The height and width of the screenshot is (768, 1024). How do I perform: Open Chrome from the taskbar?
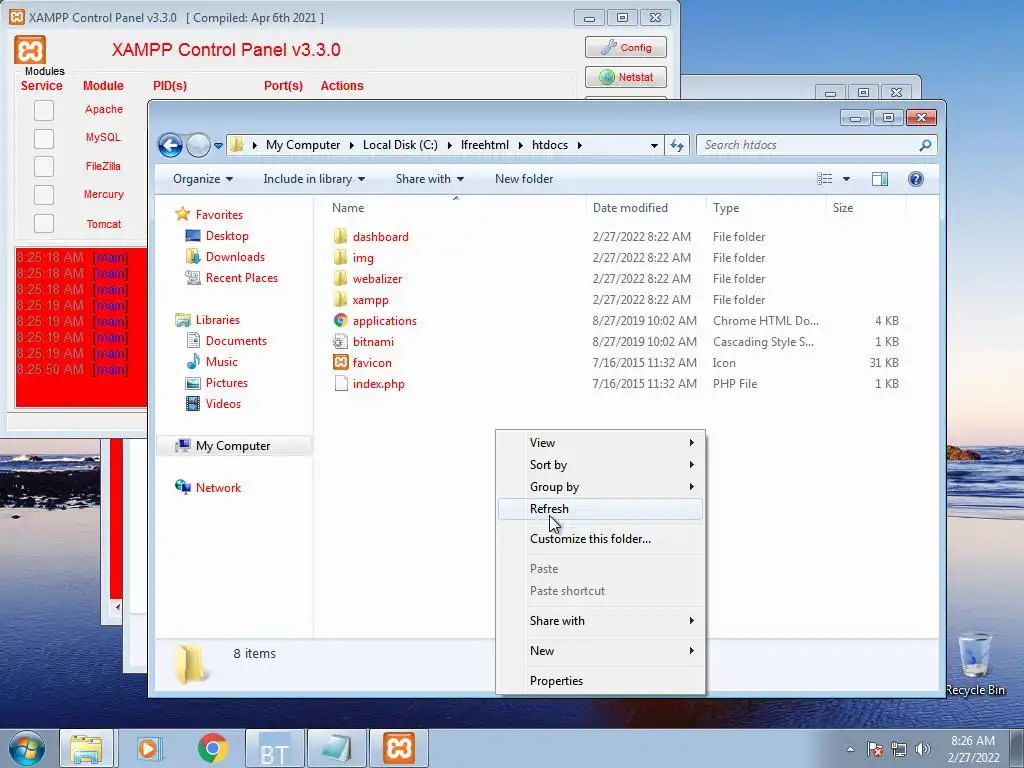(212, 748)
